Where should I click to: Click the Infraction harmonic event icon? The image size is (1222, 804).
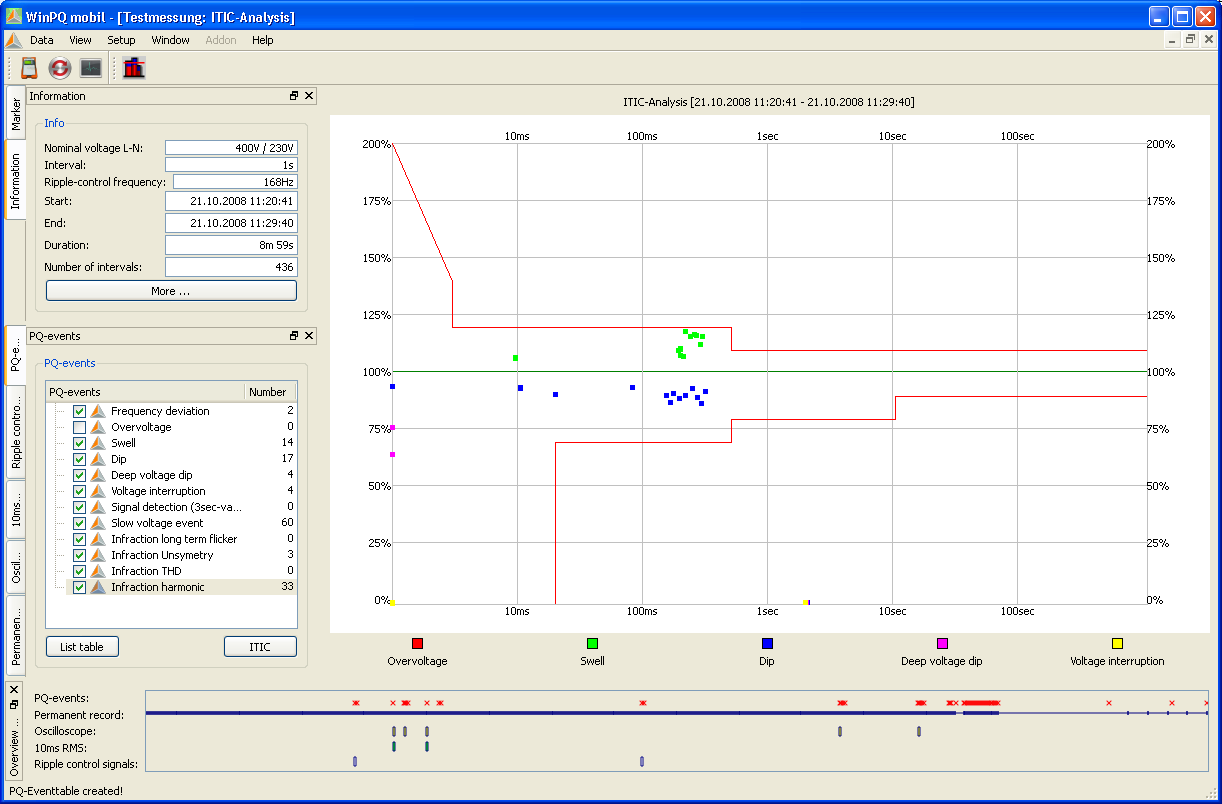pos(98,587)
